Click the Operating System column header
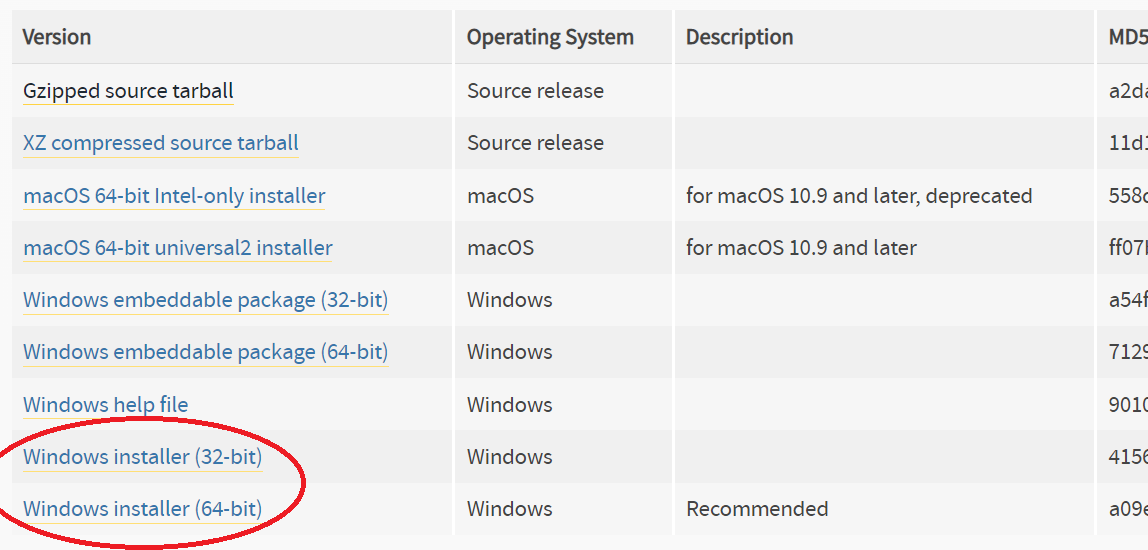The height and width of the screenshot is (550, 1148). [x=551, y=37]
